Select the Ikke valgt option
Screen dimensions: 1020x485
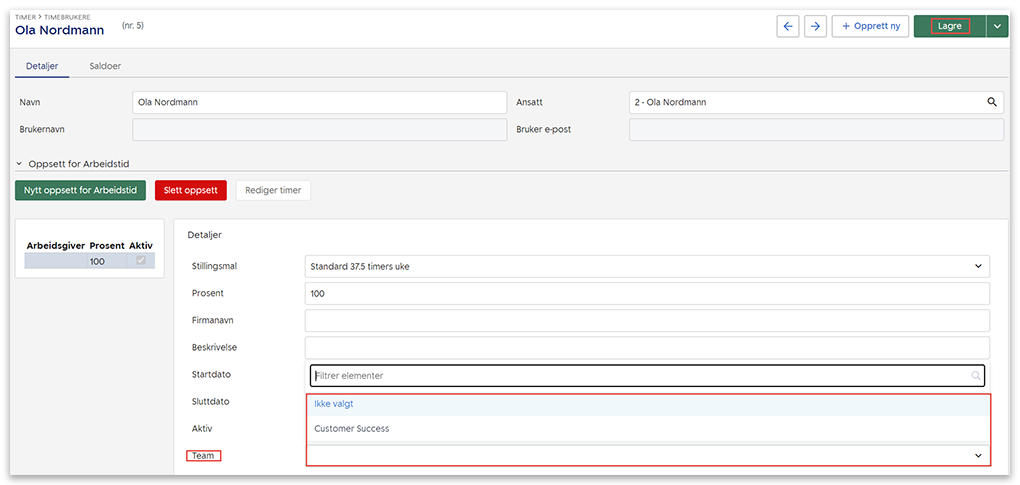(x=334, y=404)
